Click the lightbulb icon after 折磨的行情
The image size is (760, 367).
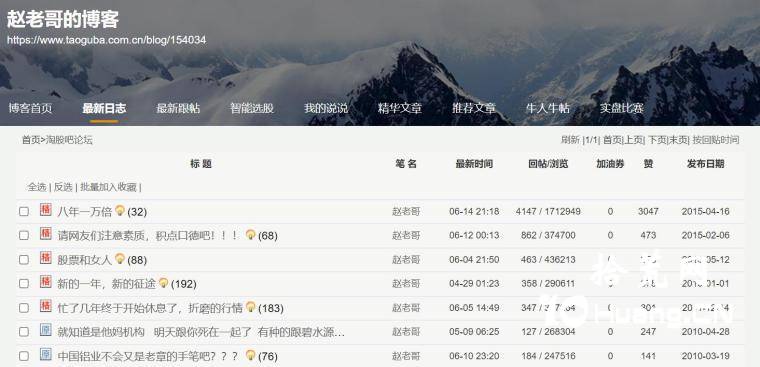pos(250,307)
